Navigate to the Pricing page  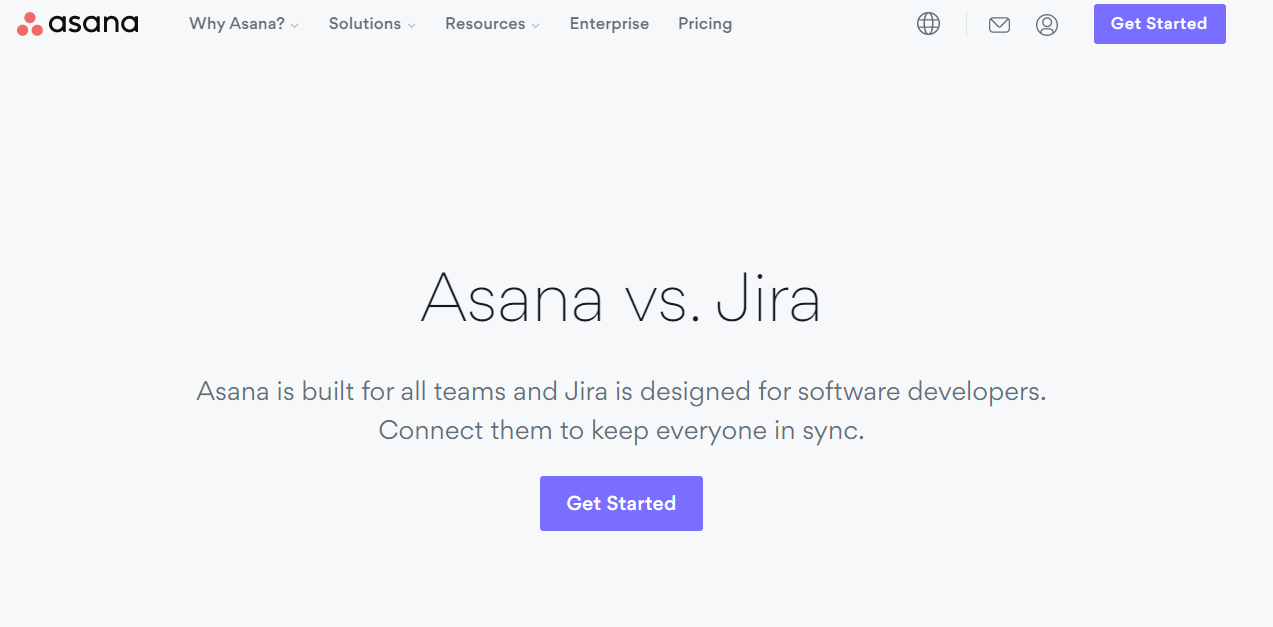pyautogui.click(x=705, y=24)
